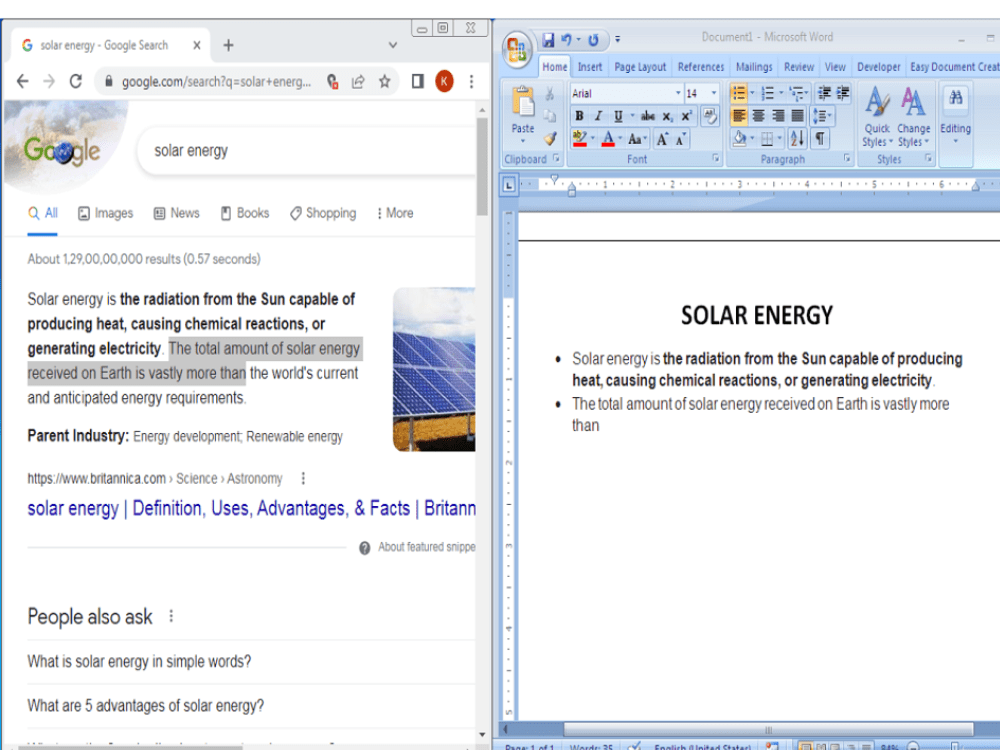
Task: Open the Developer ribbon tab
Action: click(878, 67)
